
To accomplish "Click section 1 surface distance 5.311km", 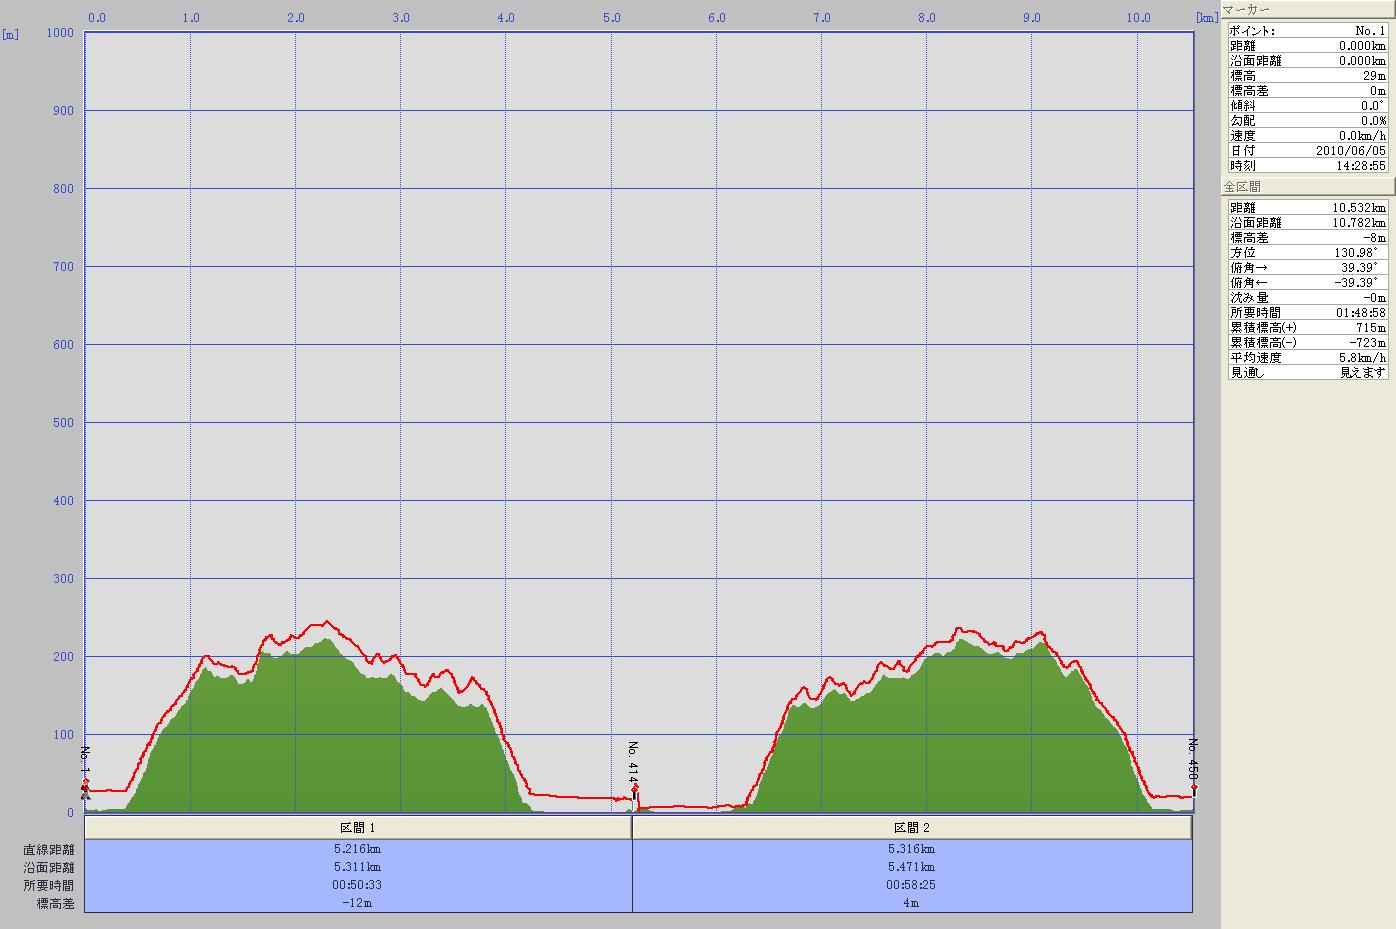I will click(x=358, y=867).
